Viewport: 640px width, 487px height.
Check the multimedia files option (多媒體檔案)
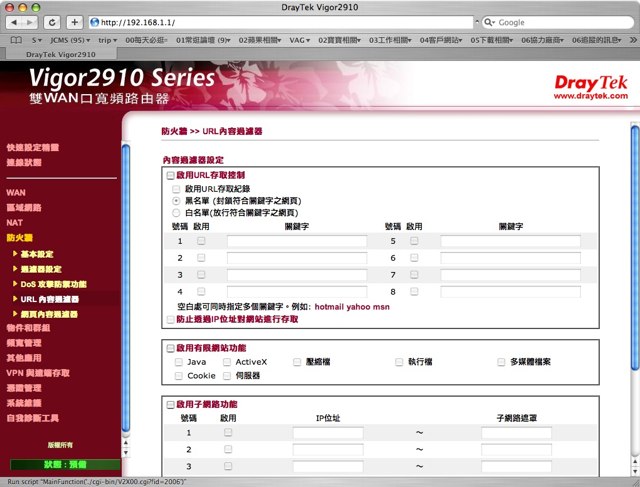coord(501,362)
